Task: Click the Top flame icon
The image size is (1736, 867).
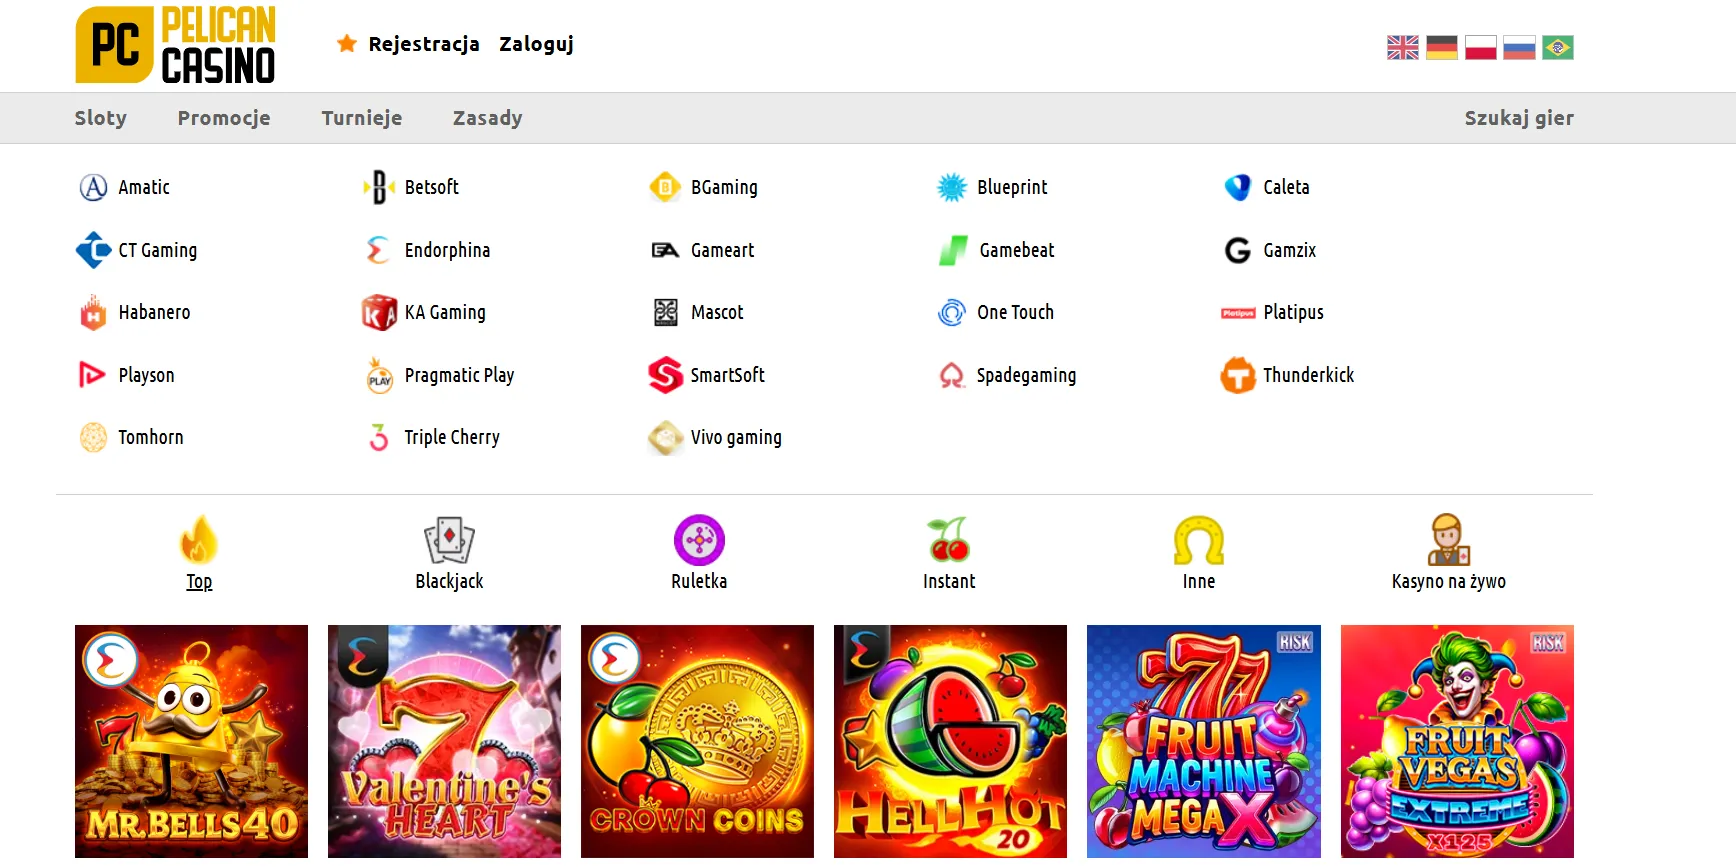Action: pos(199,540)
